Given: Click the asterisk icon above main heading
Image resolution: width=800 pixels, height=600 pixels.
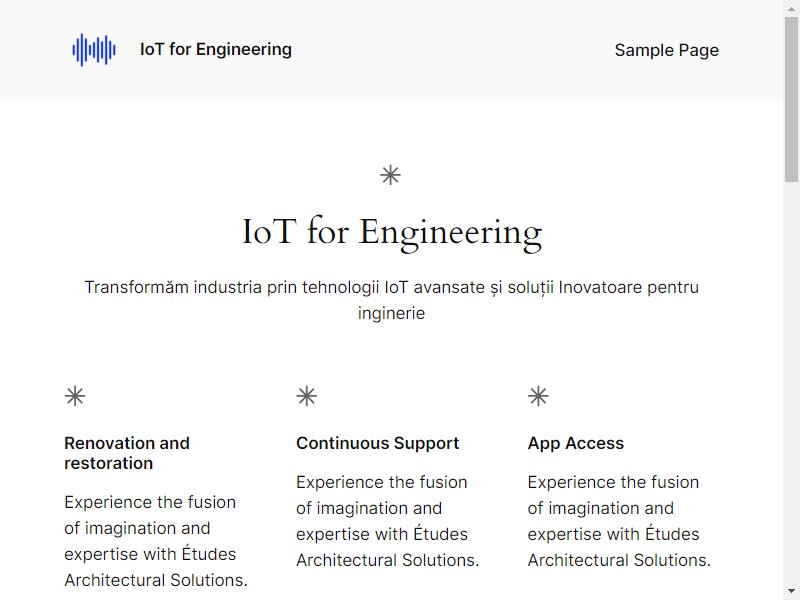Looking at the screenshot, I should pos(391,175).
